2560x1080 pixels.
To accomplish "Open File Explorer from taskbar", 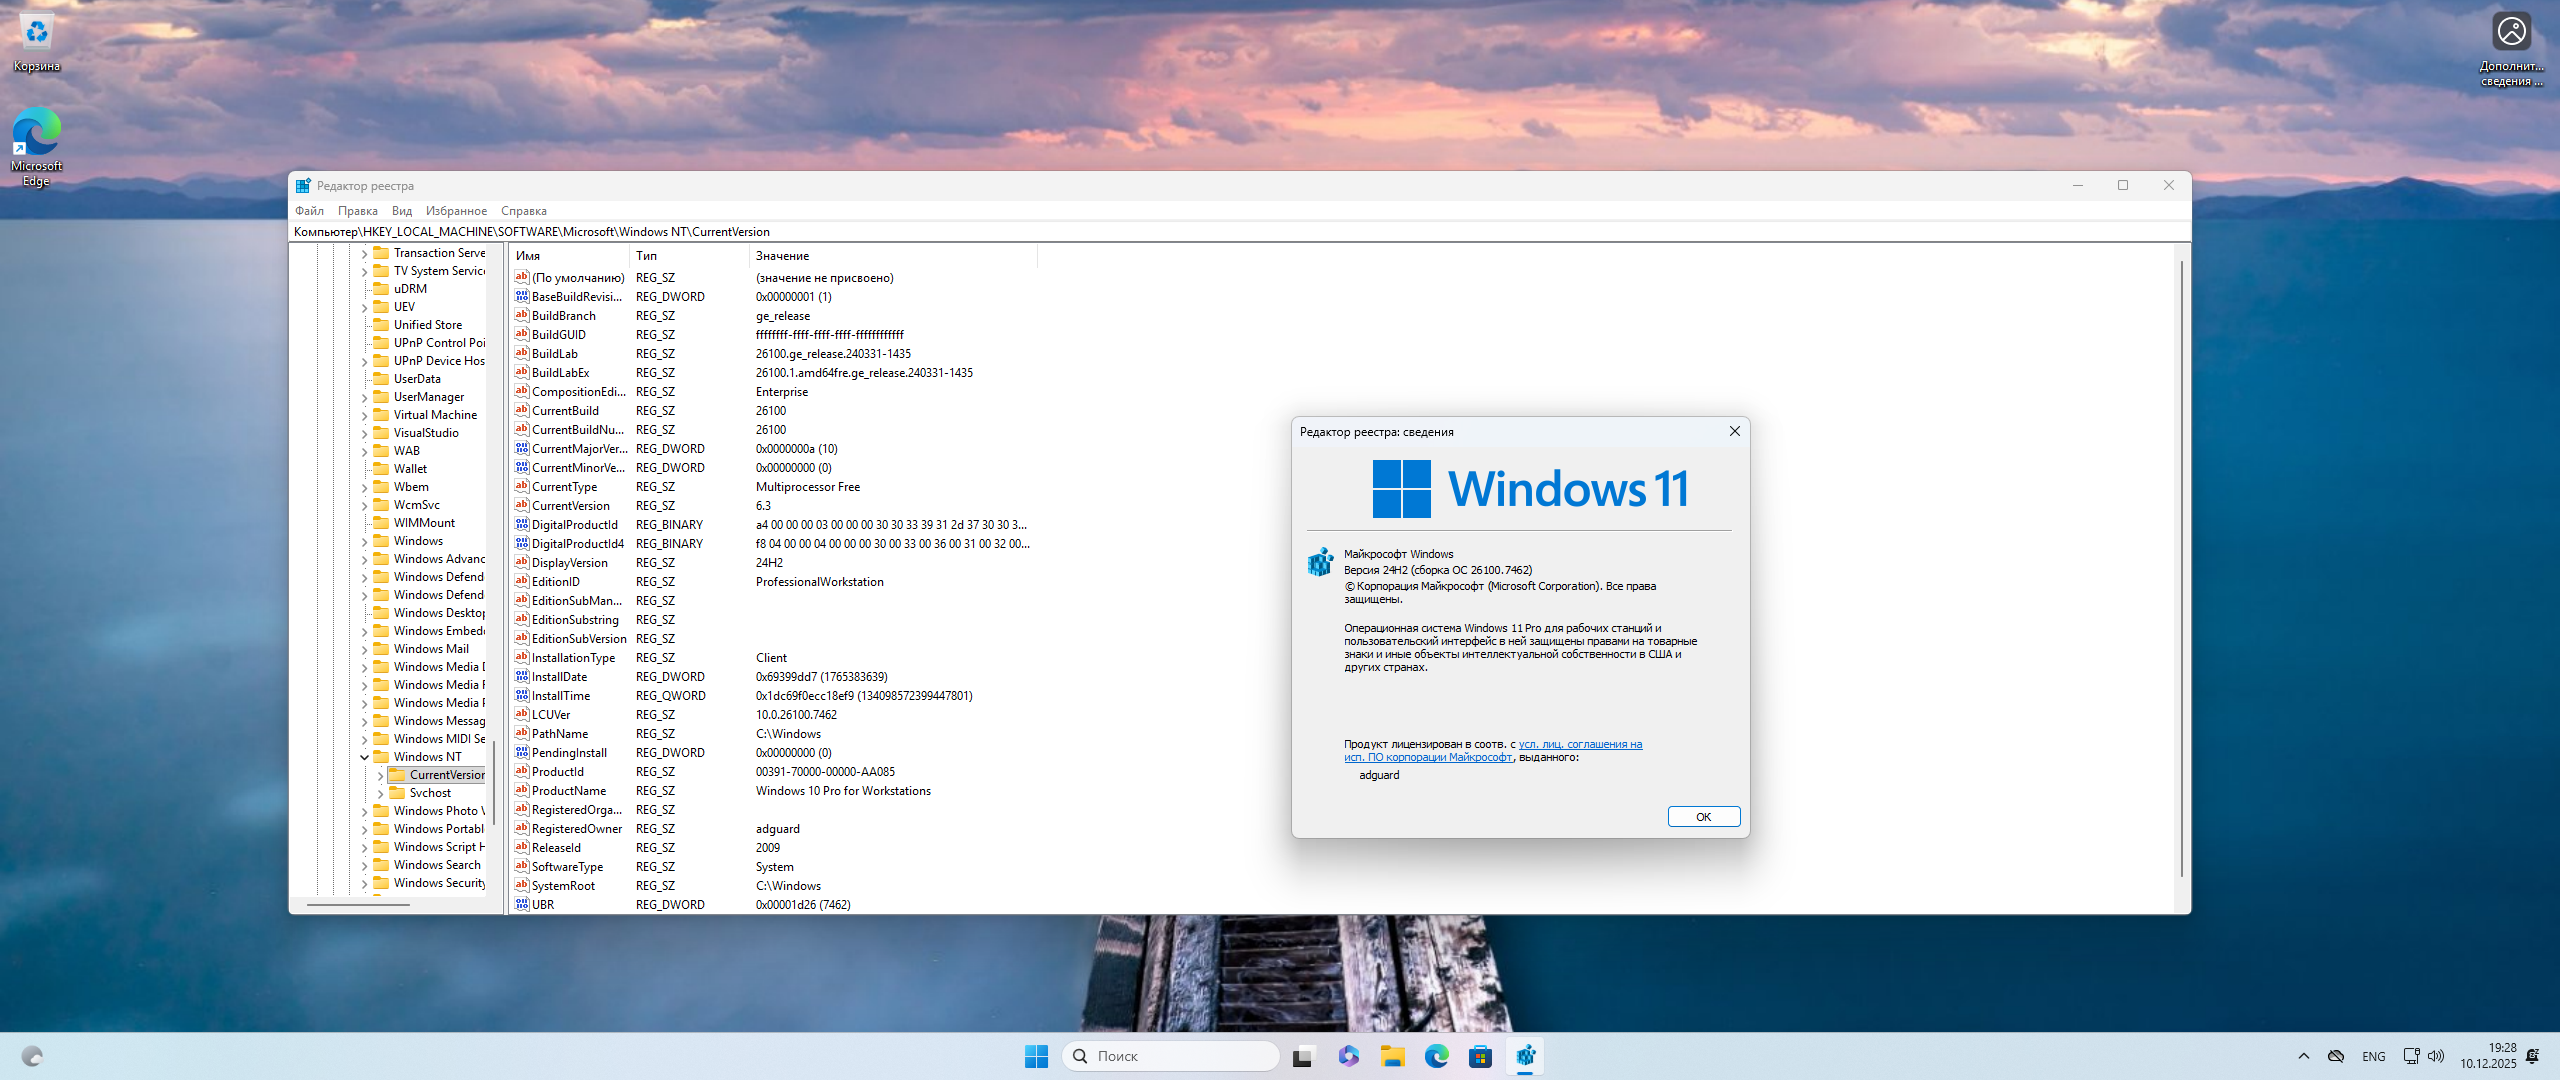I will coord(1392,1056).
